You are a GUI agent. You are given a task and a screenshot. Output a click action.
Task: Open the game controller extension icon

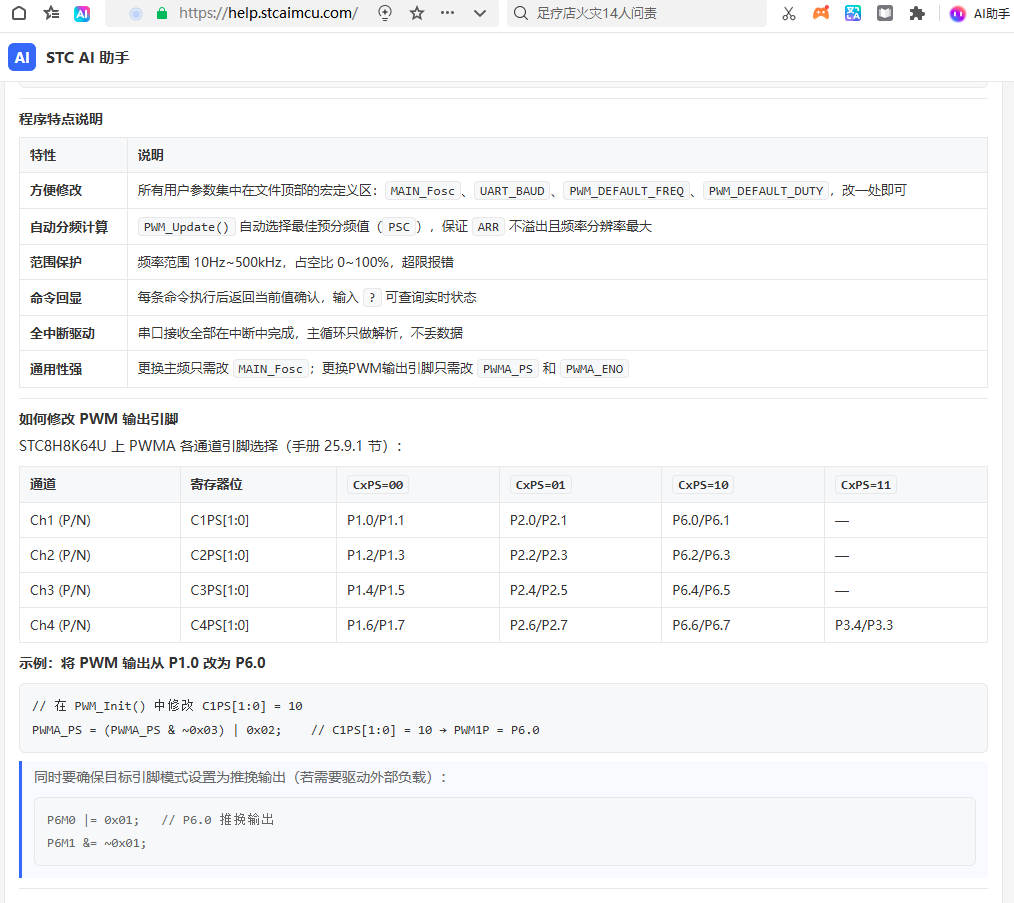coord(821,13)
